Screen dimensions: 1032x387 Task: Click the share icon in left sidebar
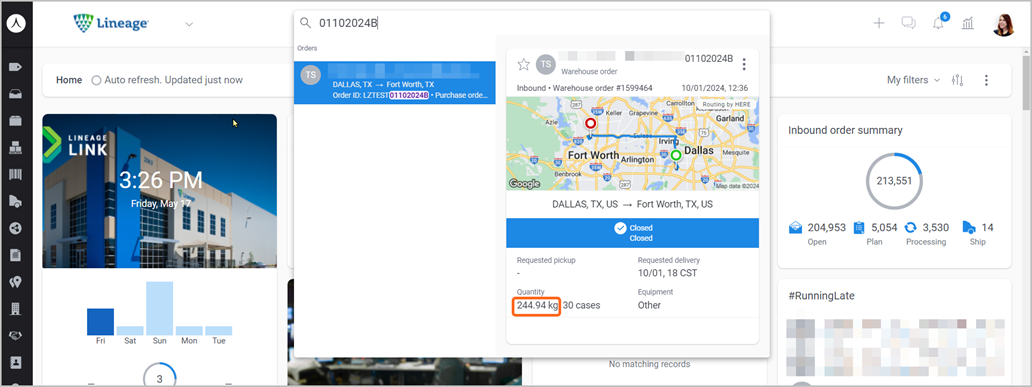pos(16,228)
